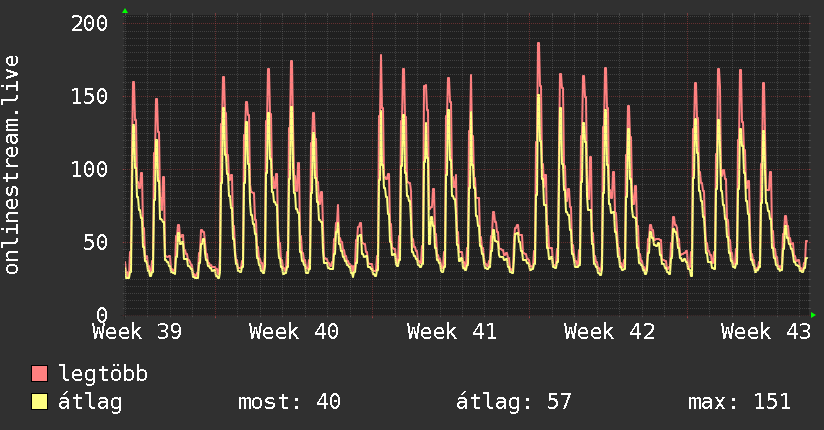This screenshot has height=430, width=824.
Task: Click the 'Week 40' axis label
Action: click(x=294, y=332)
